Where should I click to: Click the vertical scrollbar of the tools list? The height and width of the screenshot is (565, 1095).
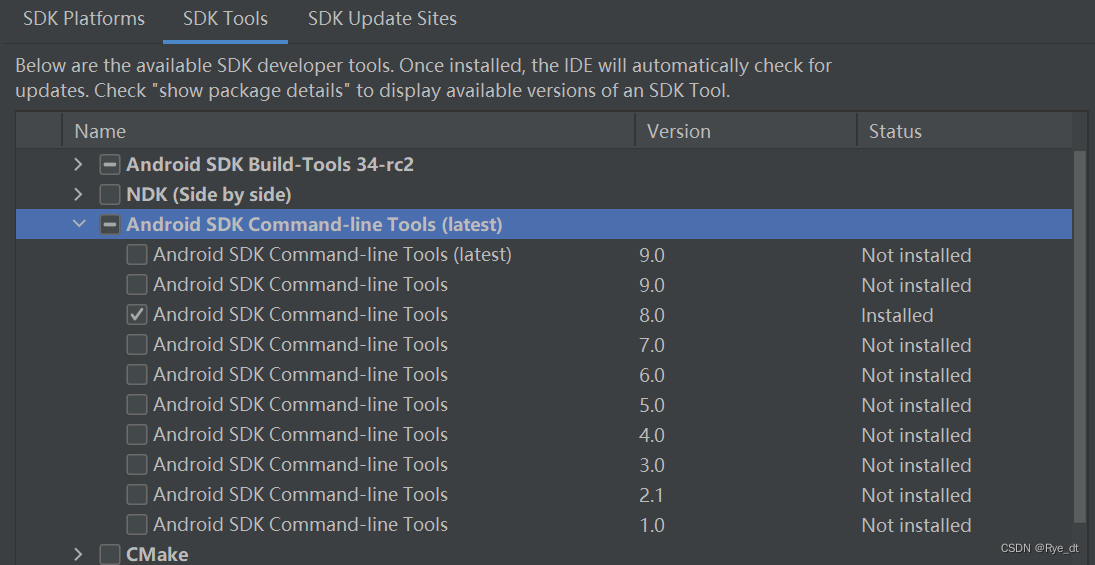(1080, 335)
